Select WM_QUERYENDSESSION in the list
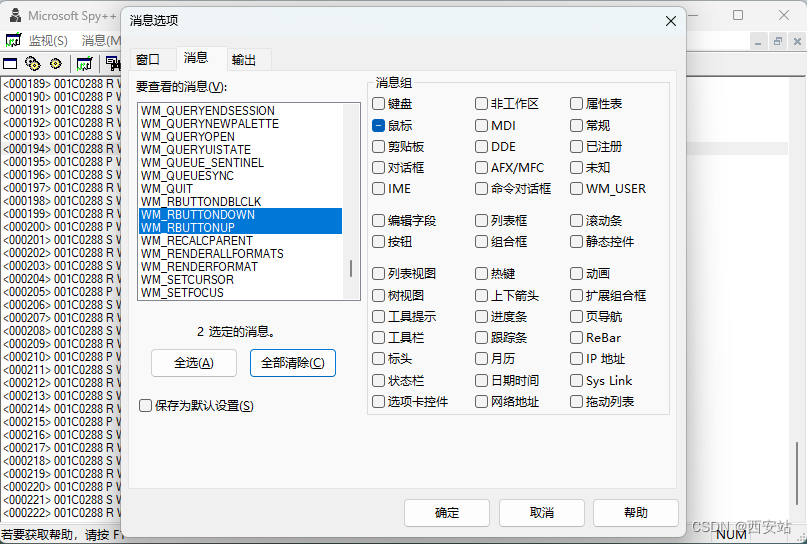This screenshot has width=807, height=544. pyautogui.click(x=240, y=111)
